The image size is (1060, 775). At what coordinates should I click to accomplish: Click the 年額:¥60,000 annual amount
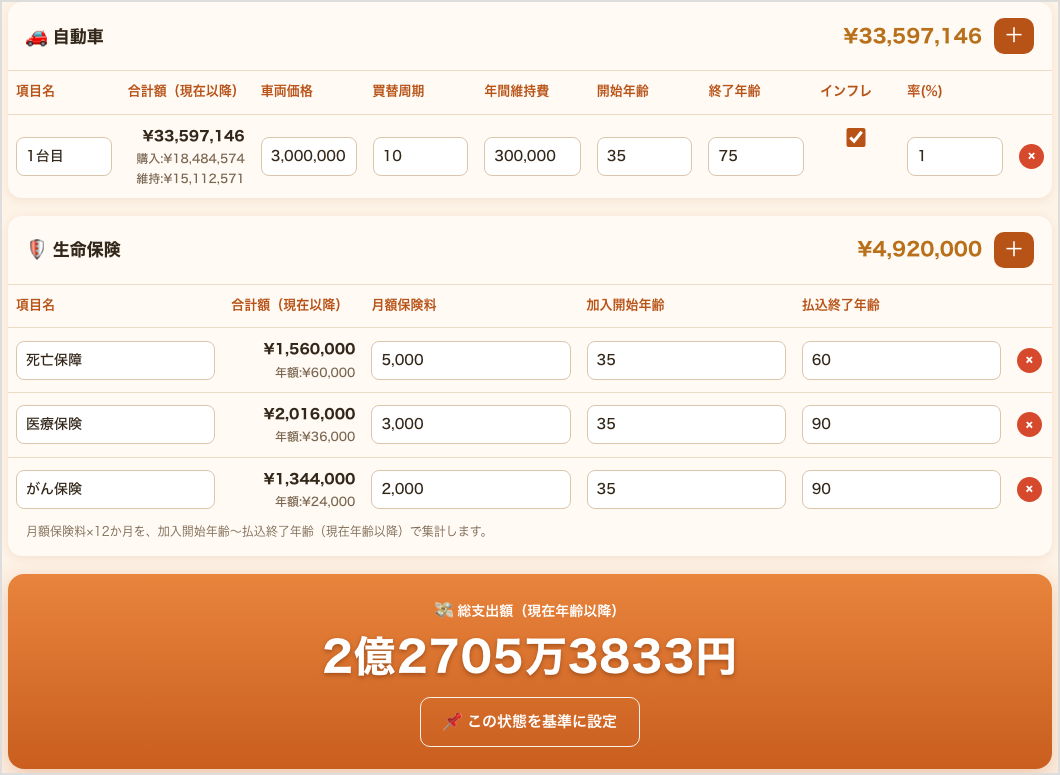(x=314, y=372)
